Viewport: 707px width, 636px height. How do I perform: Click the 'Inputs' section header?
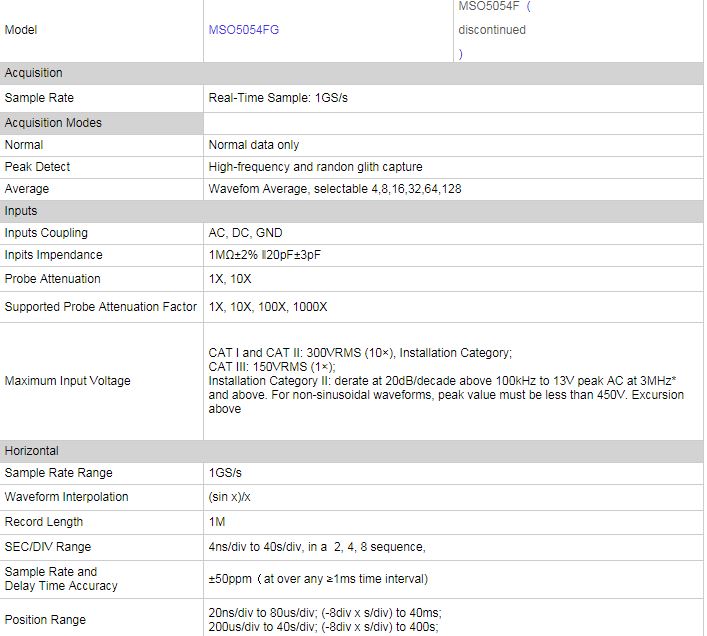point(352,211)
